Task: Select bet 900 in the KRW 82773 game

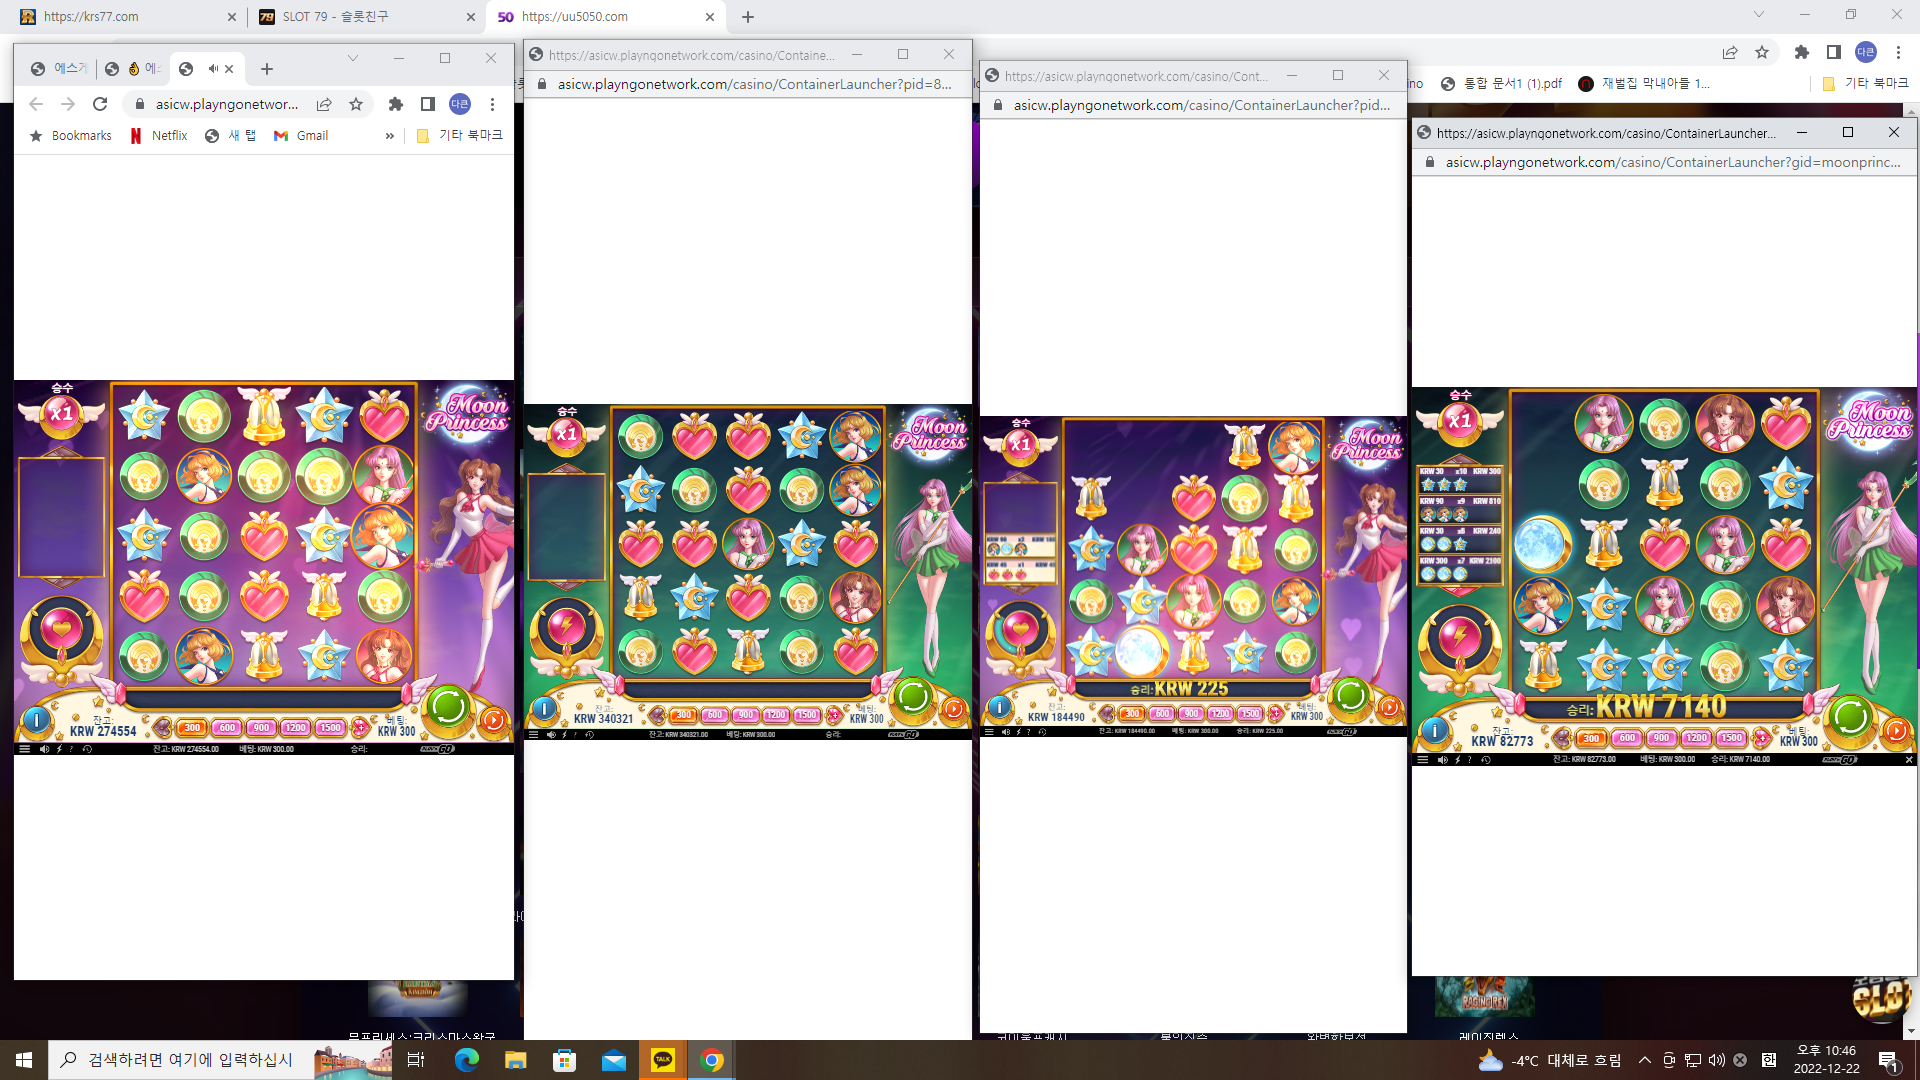Action: click(1661, 738)
